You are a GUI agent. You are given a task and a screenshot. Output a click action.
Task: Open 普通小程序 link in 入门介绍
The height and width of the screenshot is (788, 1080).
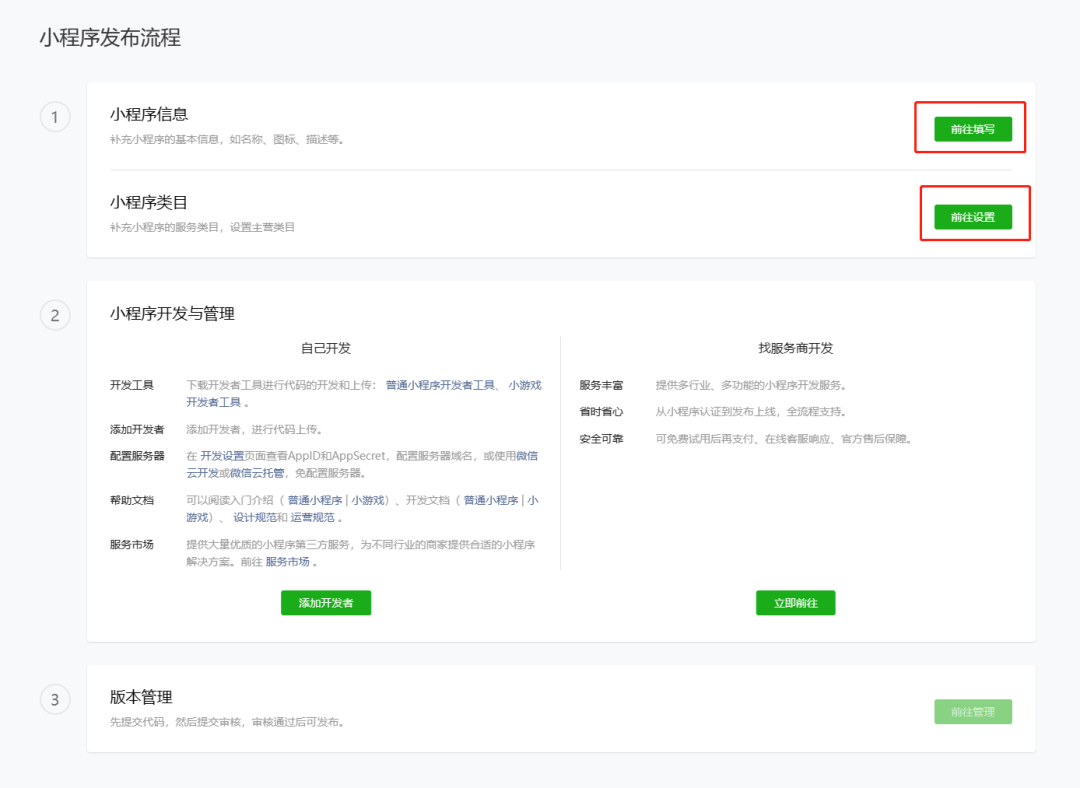click(315, 500)
